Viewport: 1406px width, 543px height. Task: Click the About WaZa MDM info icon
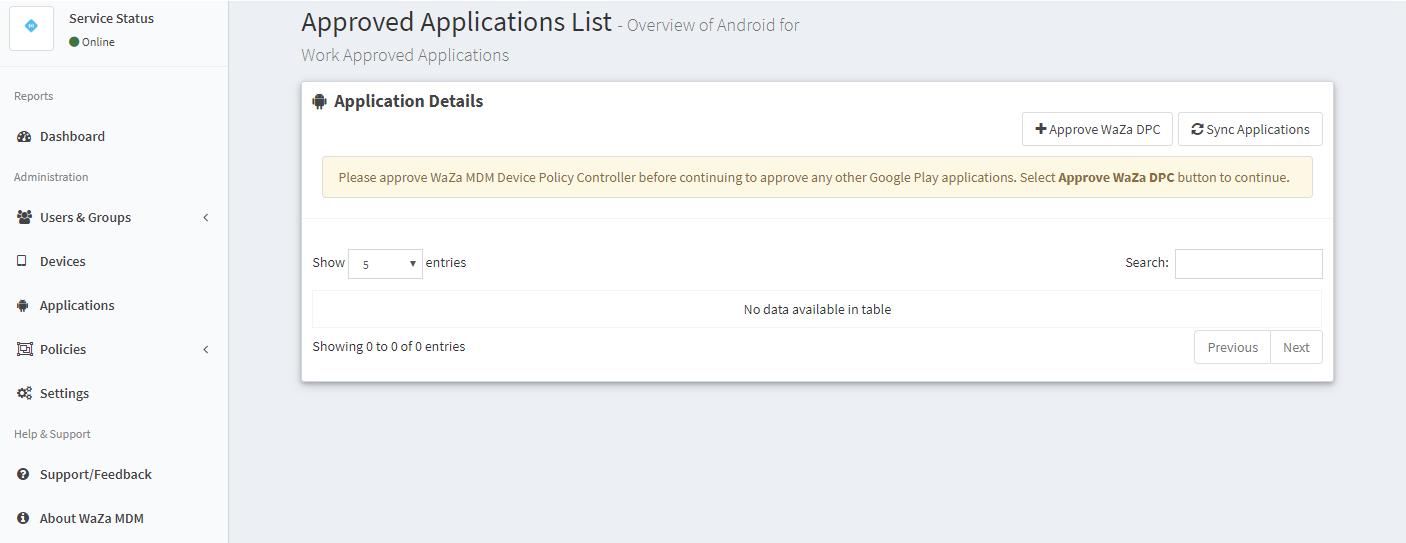click(x=23, y=518)
